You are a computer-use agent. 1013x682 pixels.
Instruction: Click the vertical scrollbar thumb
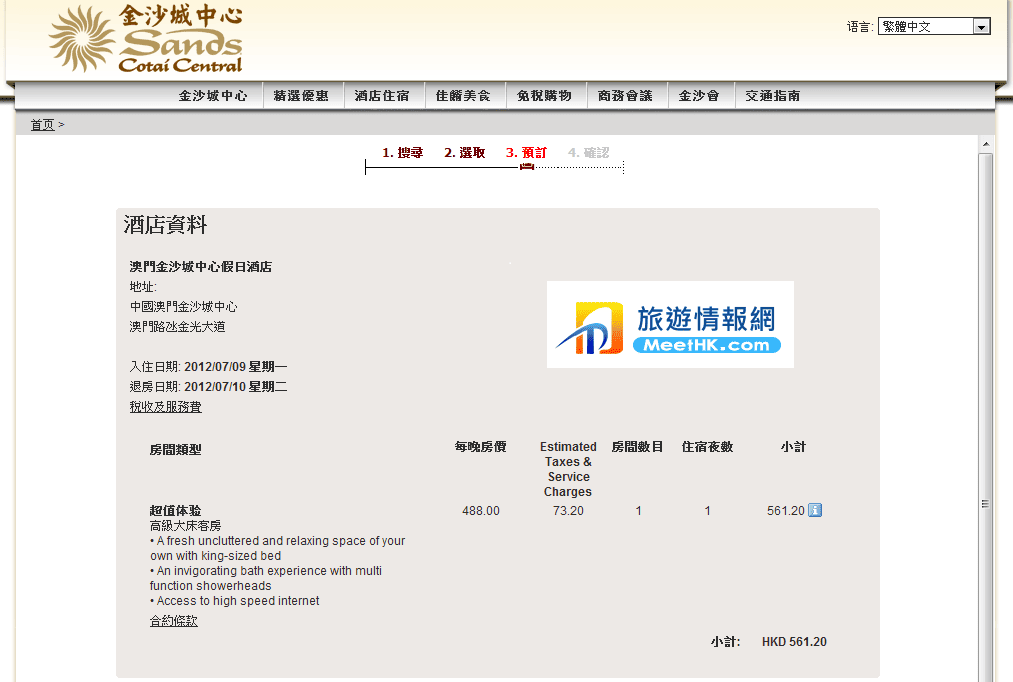pos(985,420)
